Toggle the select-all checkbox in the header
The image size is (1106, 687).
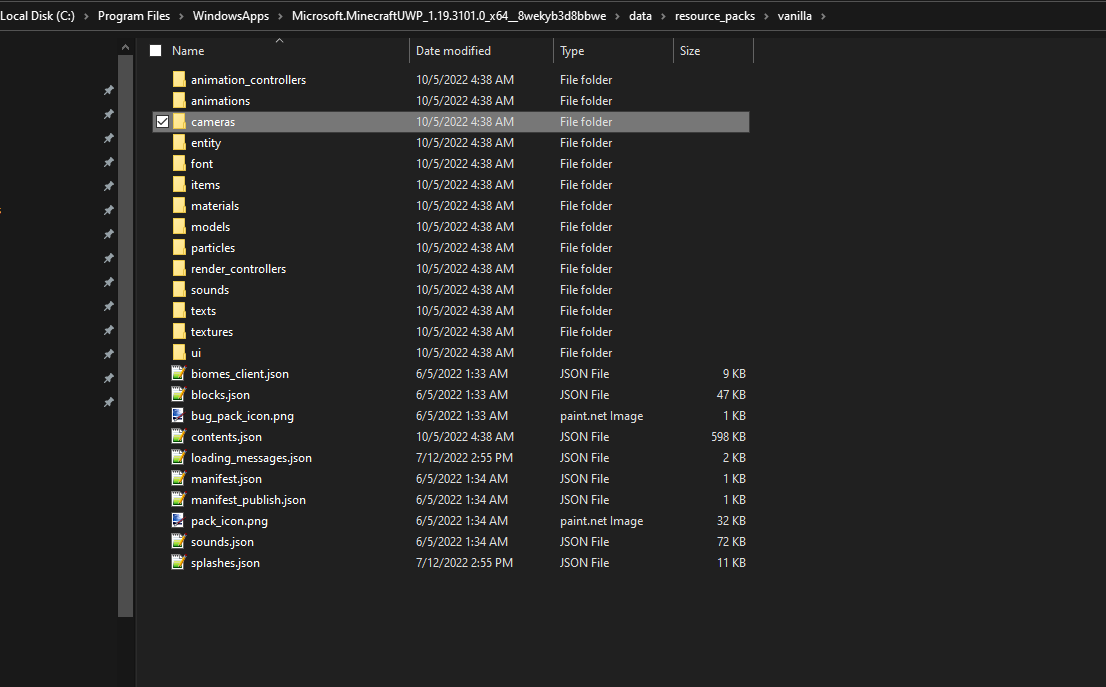155,49
